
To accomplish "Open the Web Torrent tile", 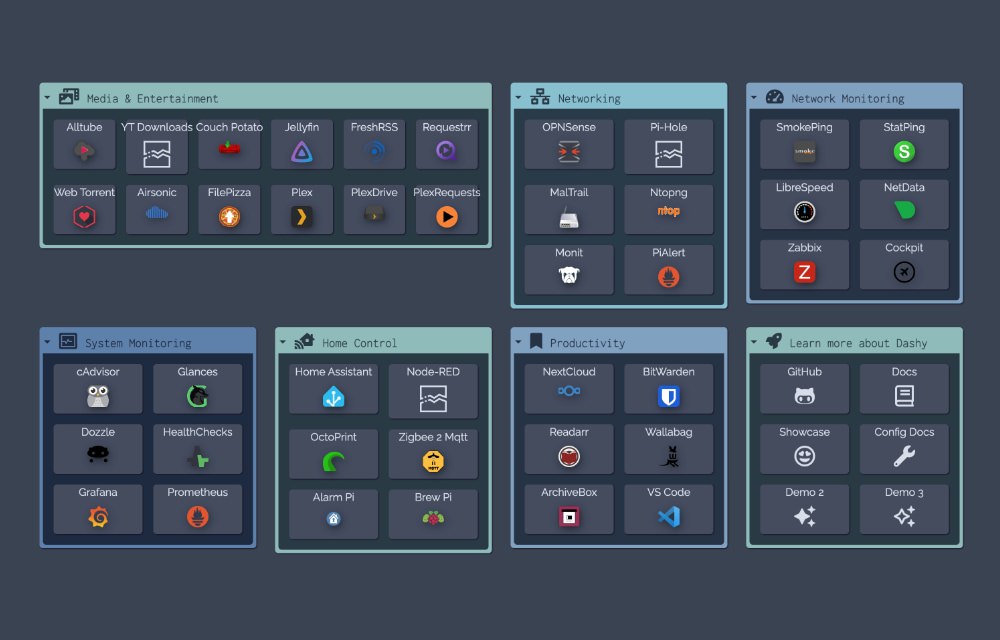I will tap(84, 209).
